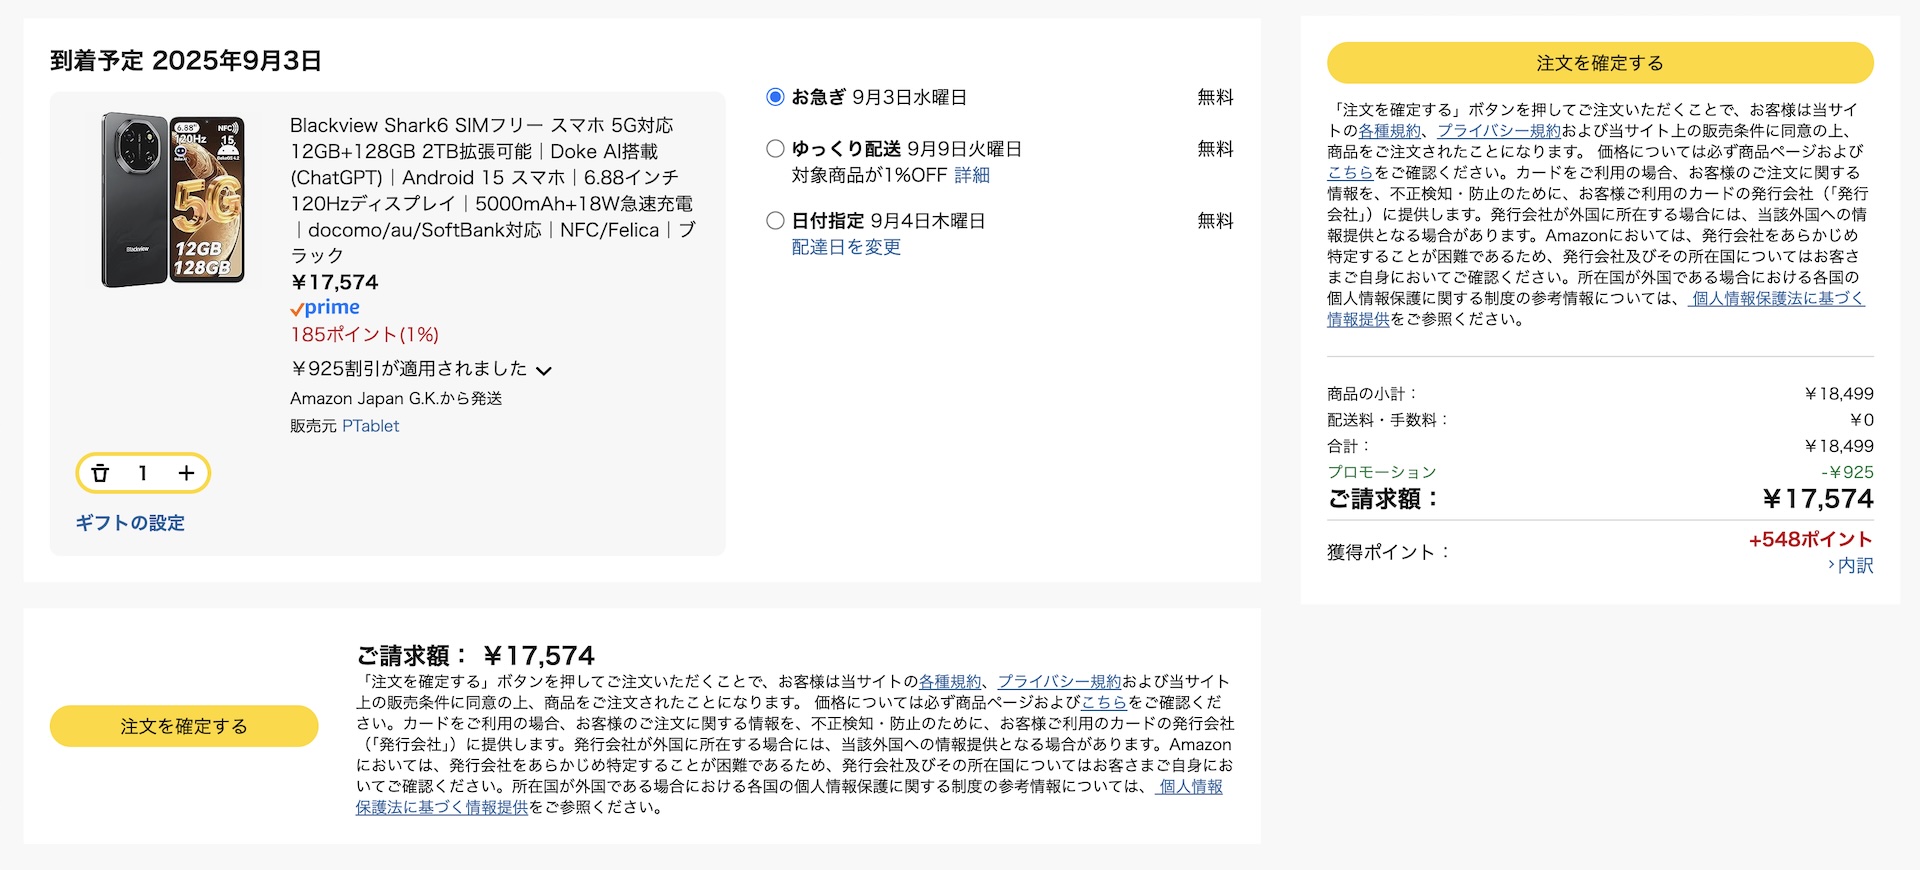Click the prime badge under the price
Viewport: 1920px width, 870px height.
[325, 308]
